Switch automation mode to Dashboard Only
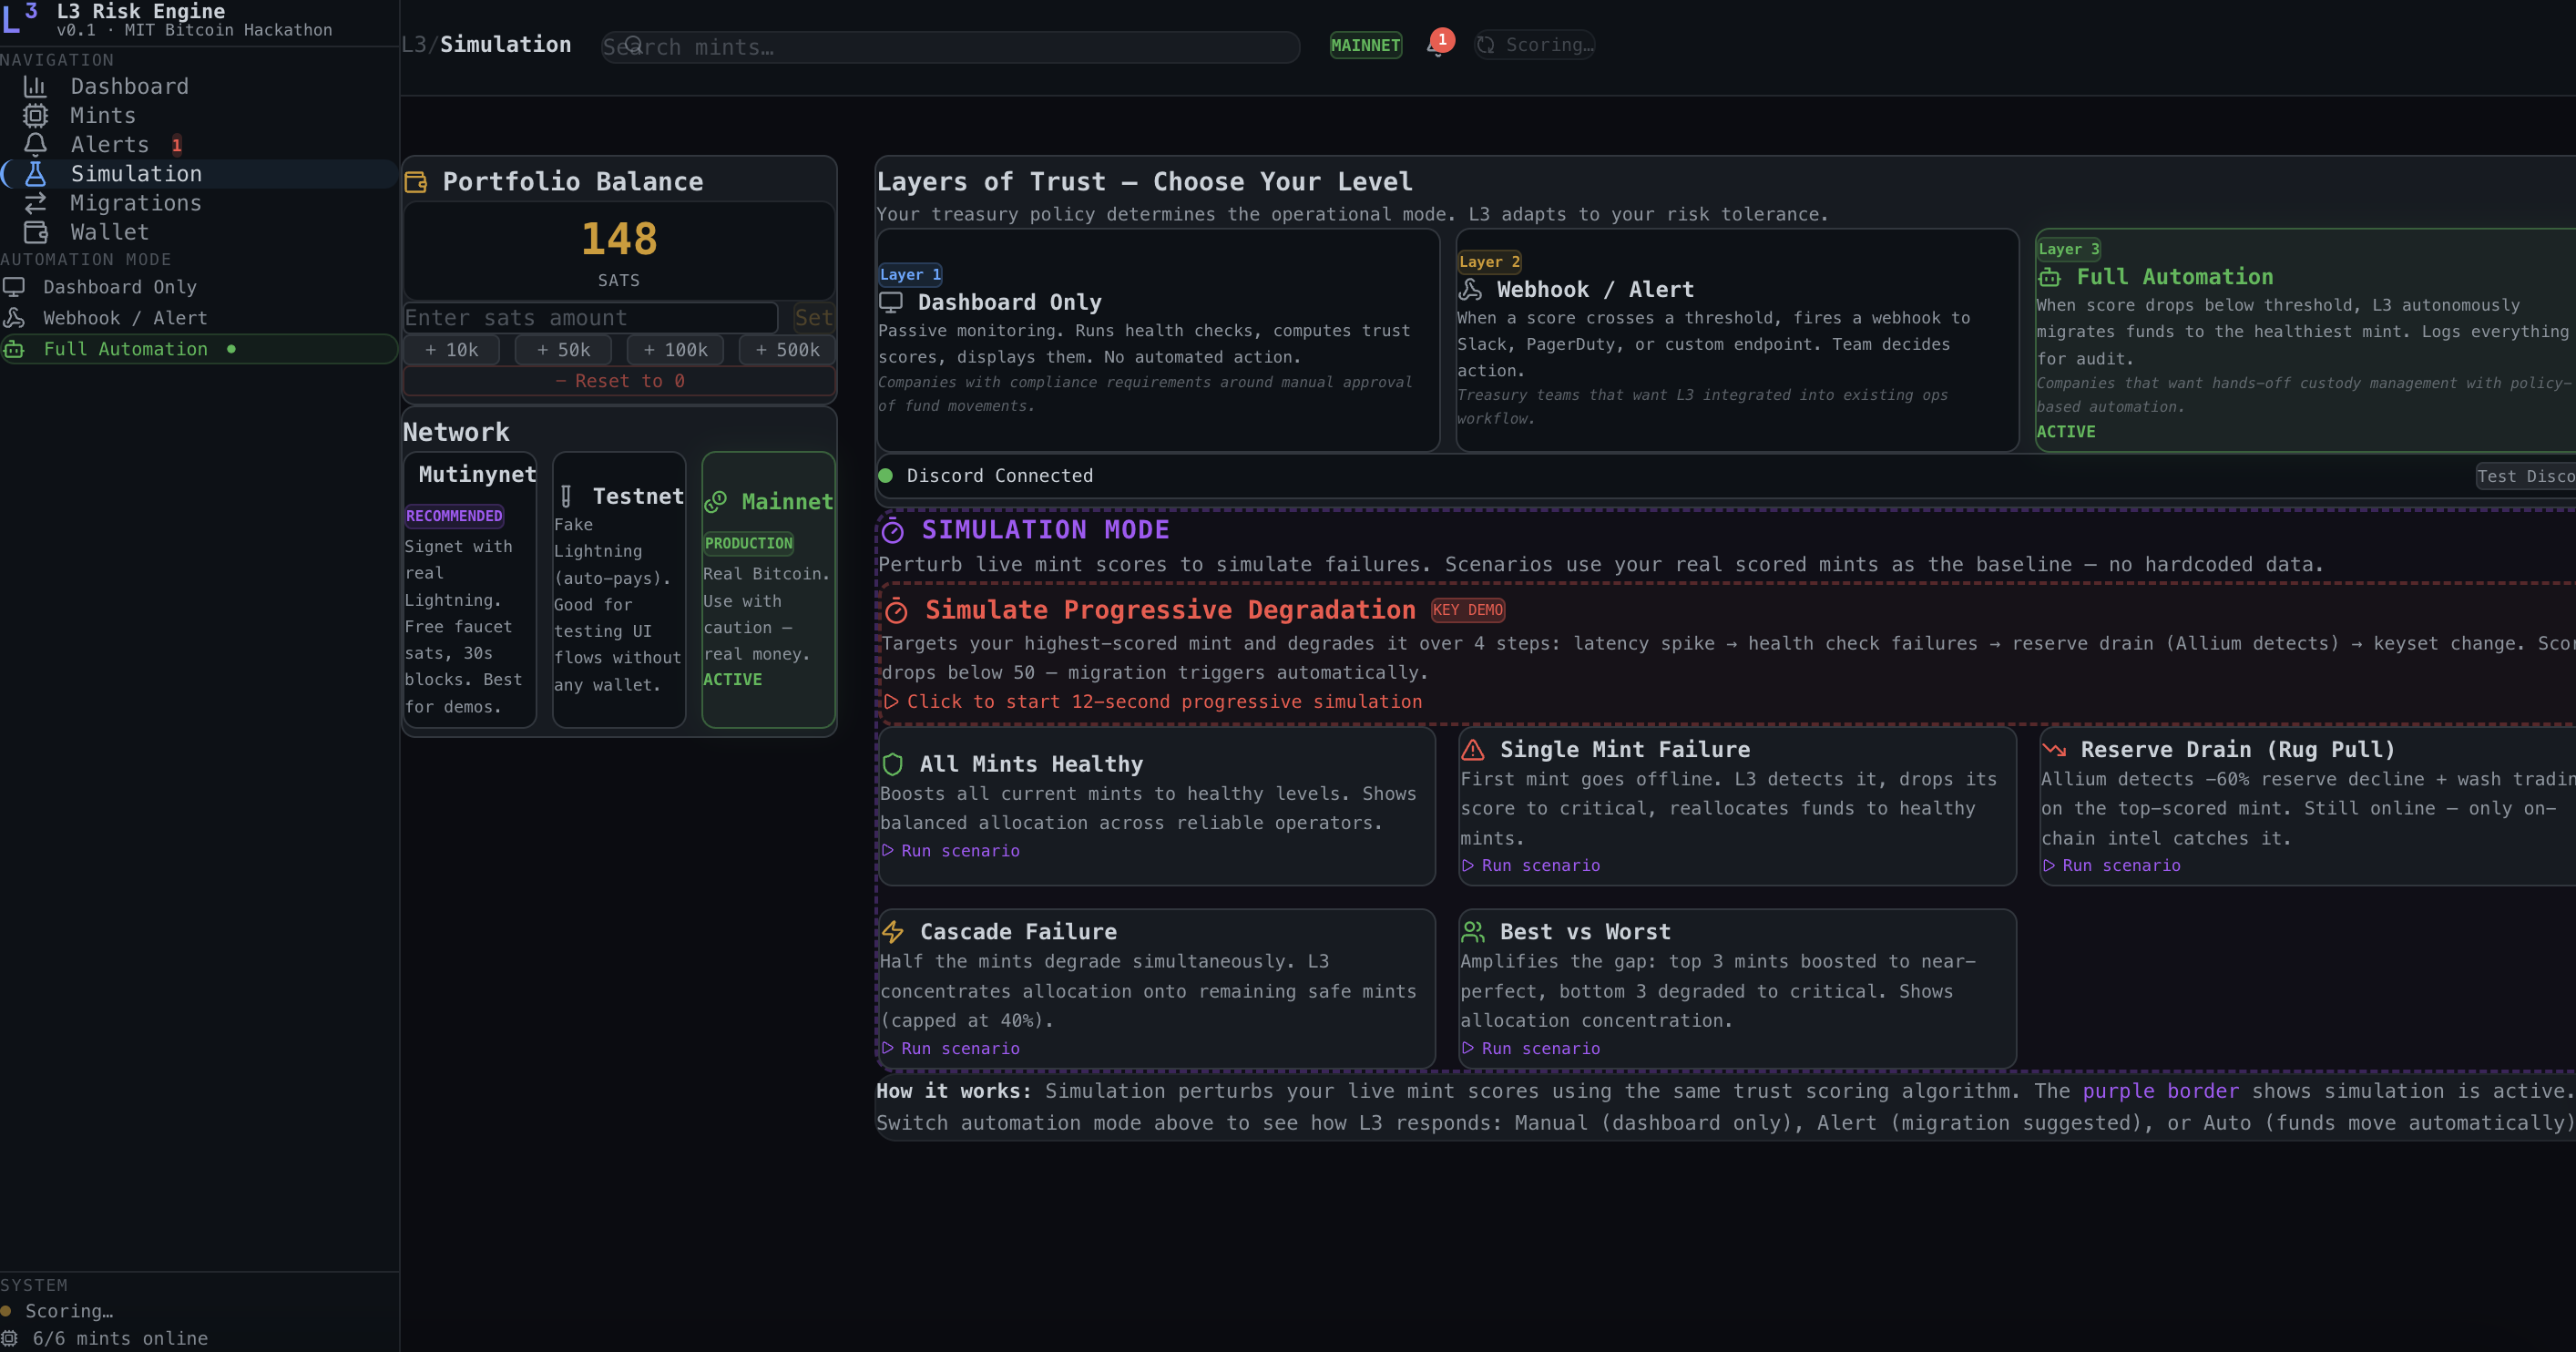Image resolution: width=2576 pixels, height=1352 pixels. [x=120, y=288]
